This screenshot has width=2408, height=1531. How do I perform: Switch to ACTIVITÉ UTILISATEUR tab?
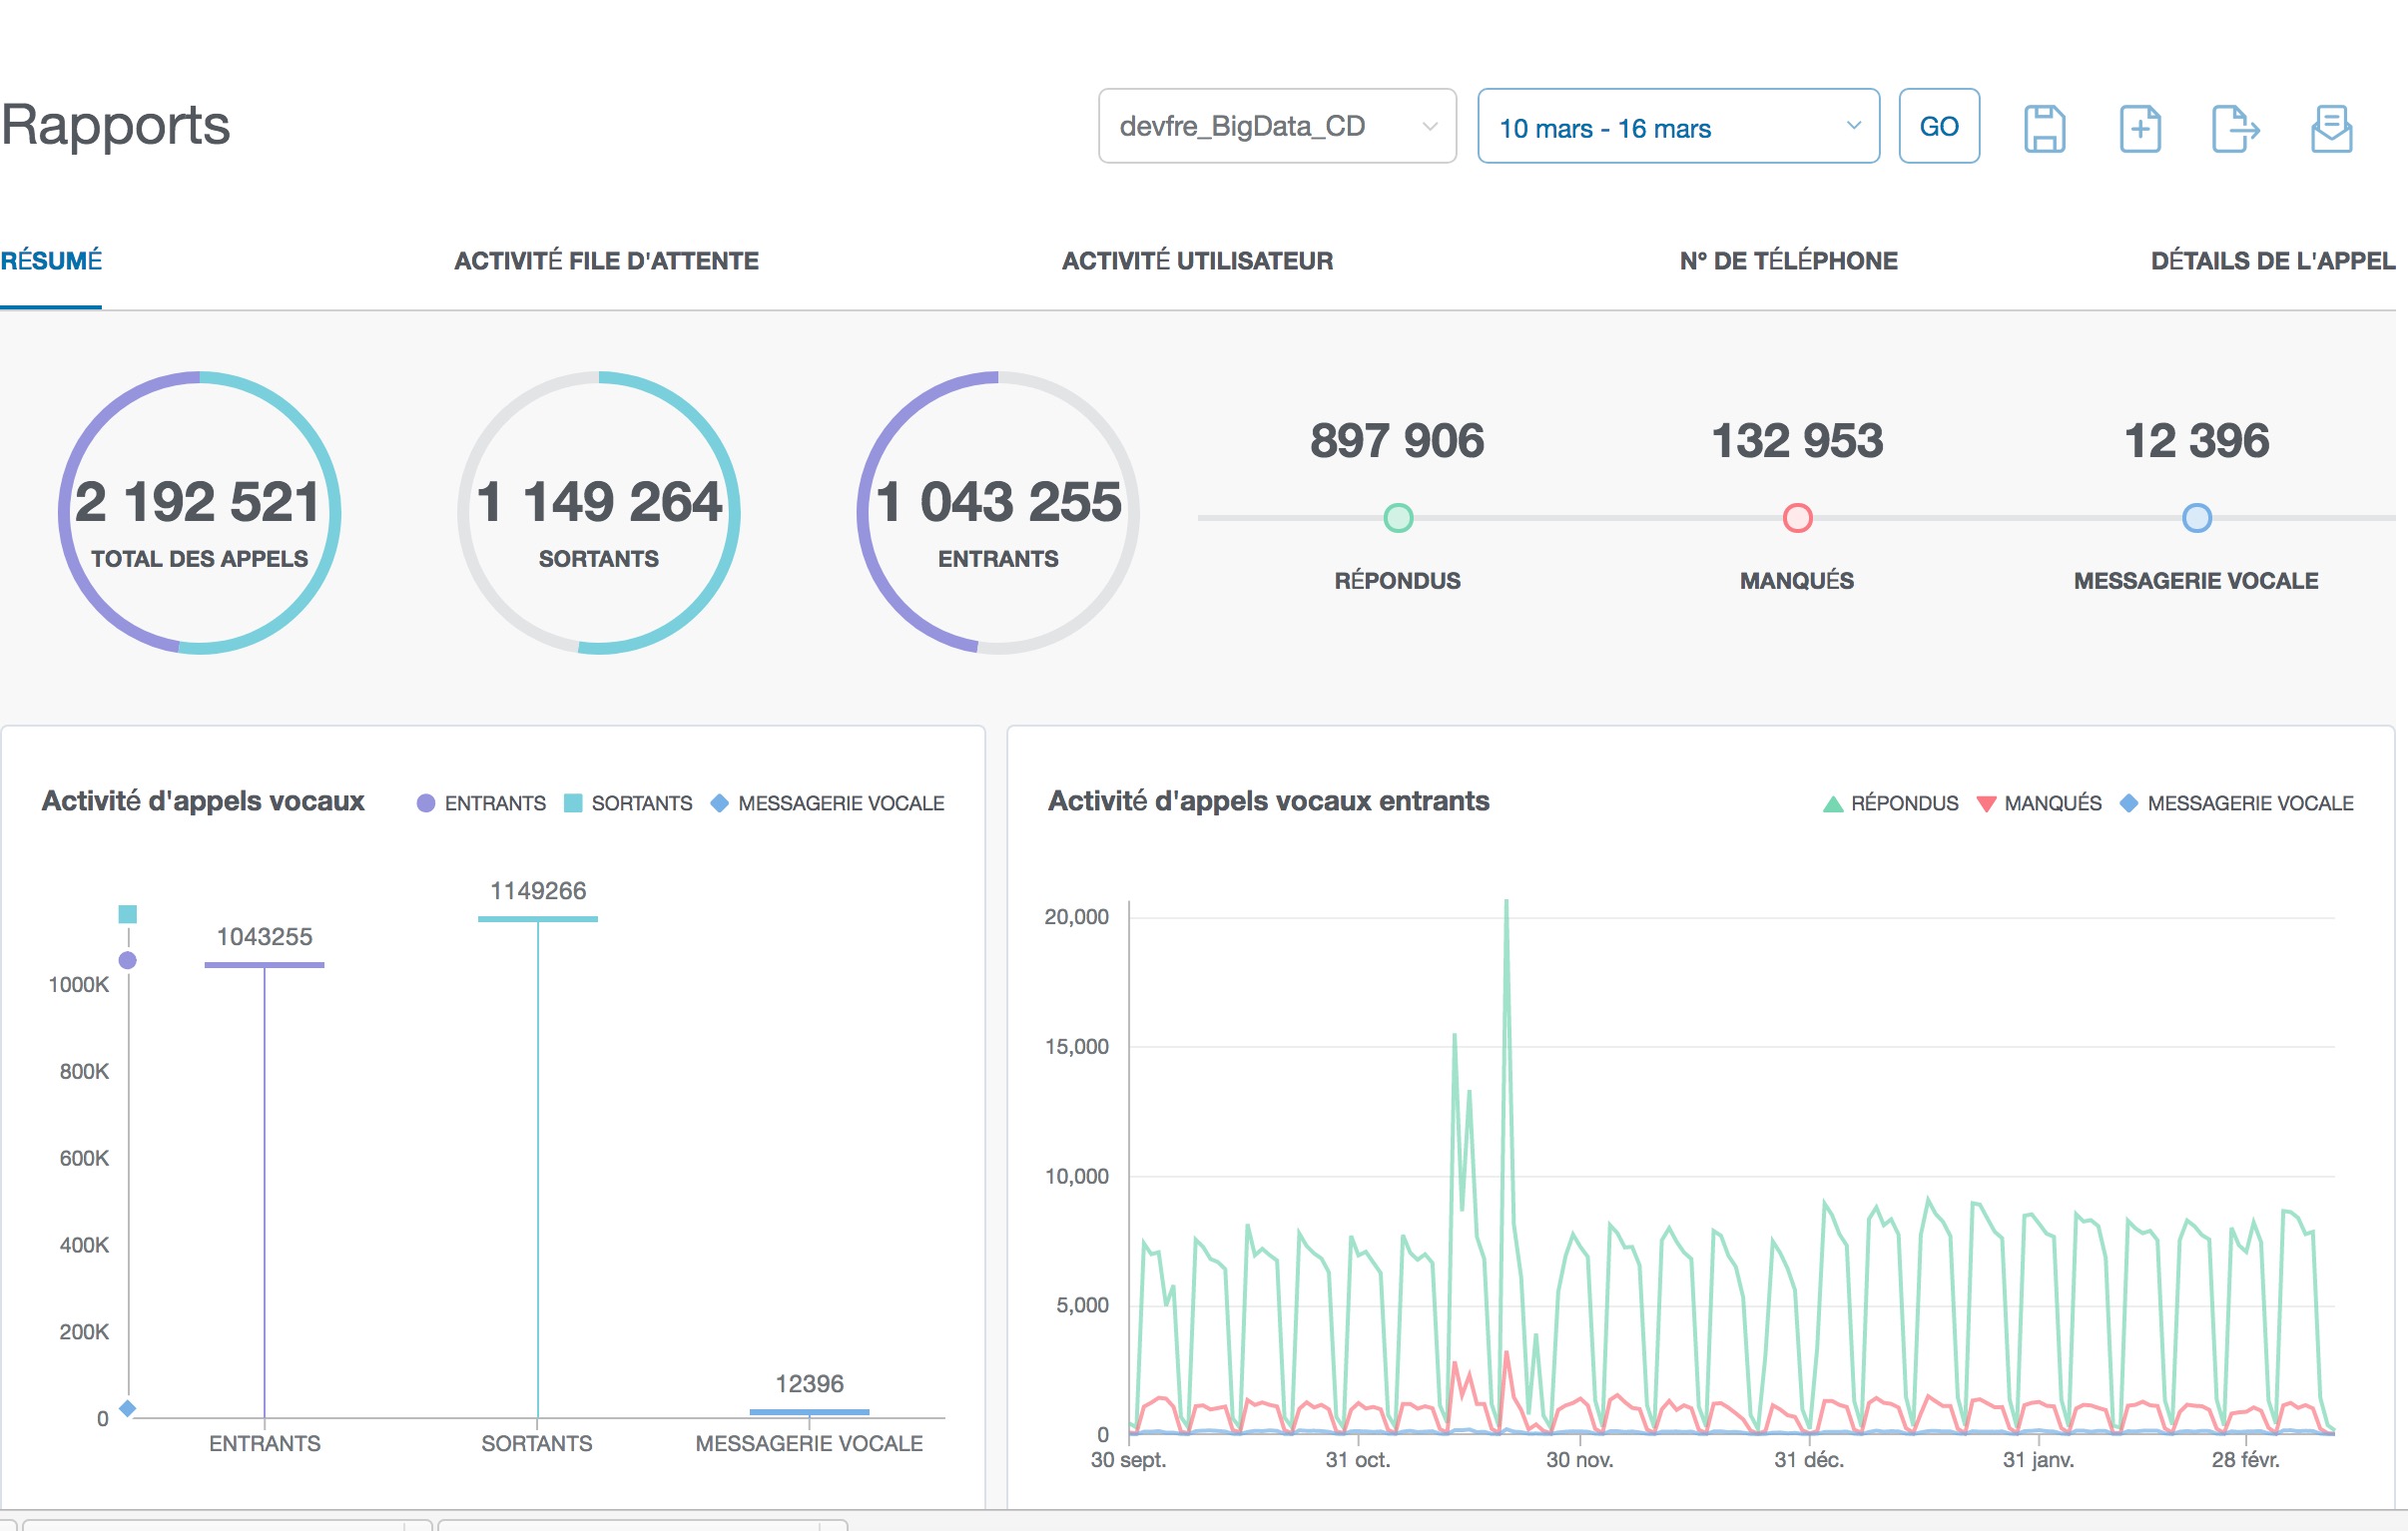1197,261
